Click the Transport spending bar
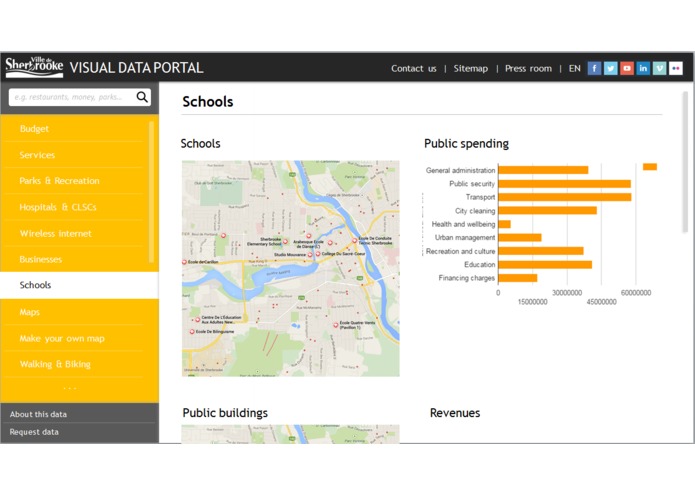Image resolution: width=695 pixels, height=494 pixels. tap(565, 197)
